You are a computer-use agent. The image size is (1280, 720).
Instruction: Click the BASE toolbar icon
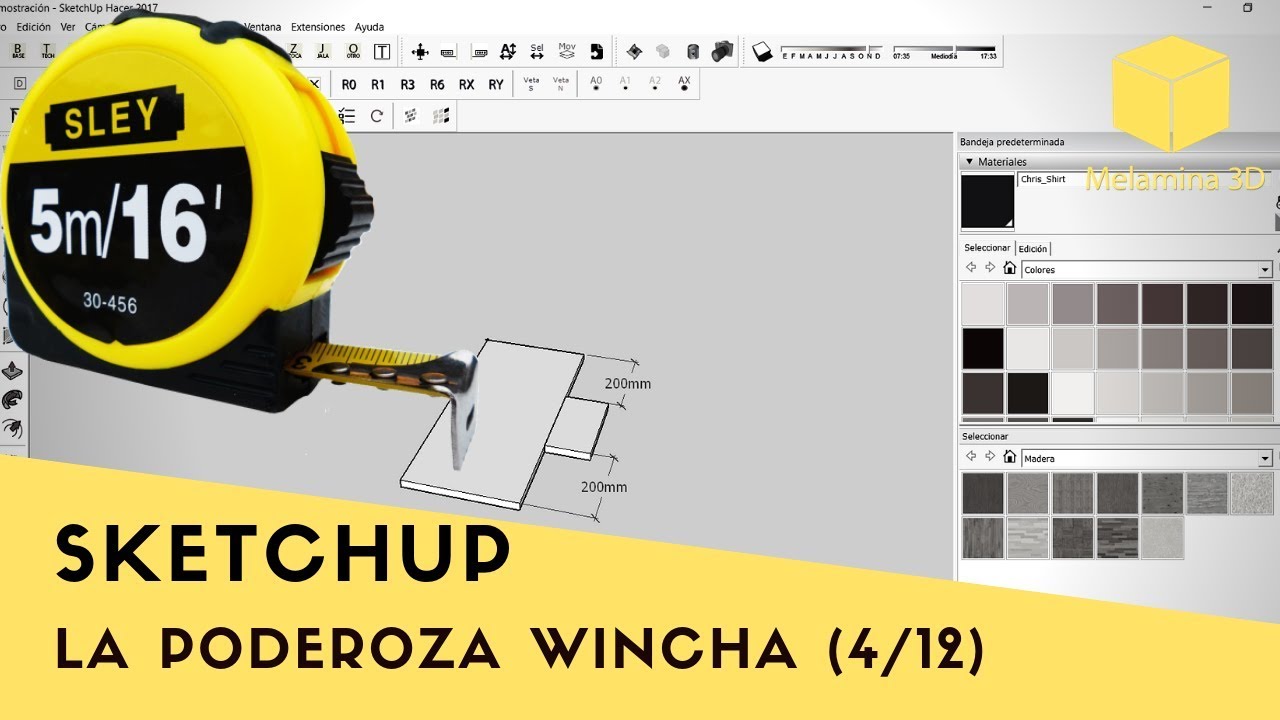[x=18, y=51]
